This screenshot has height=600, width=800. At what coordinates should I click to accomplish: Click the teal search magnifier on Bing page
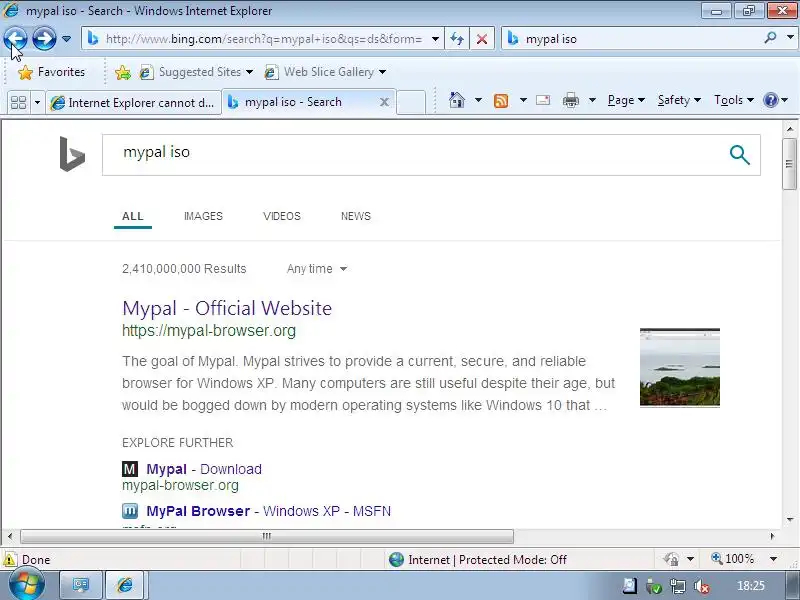pyautogui.click(x=739, y=155)
